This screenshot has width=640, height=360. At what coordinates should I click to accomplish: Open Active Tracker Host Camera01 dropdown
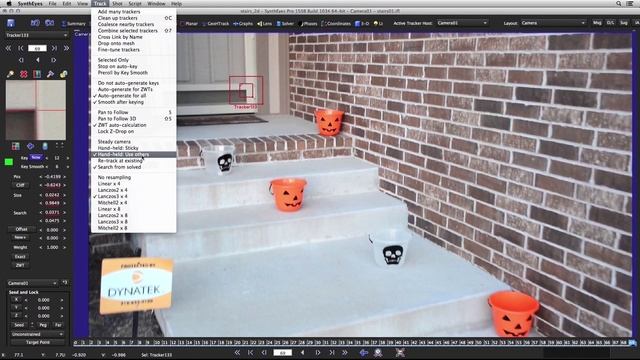click(x=462, y=23)
